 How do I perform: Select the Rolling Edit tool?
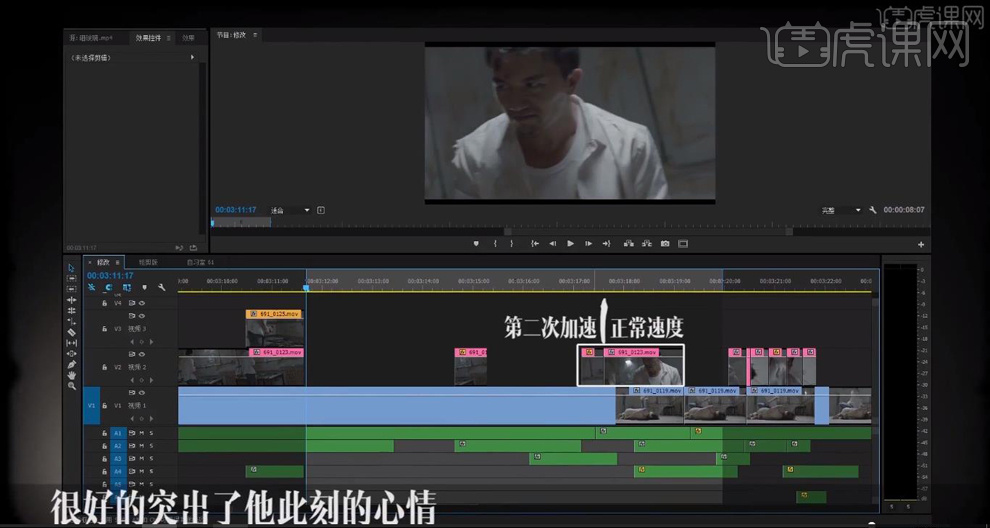(x=71, y=310)
